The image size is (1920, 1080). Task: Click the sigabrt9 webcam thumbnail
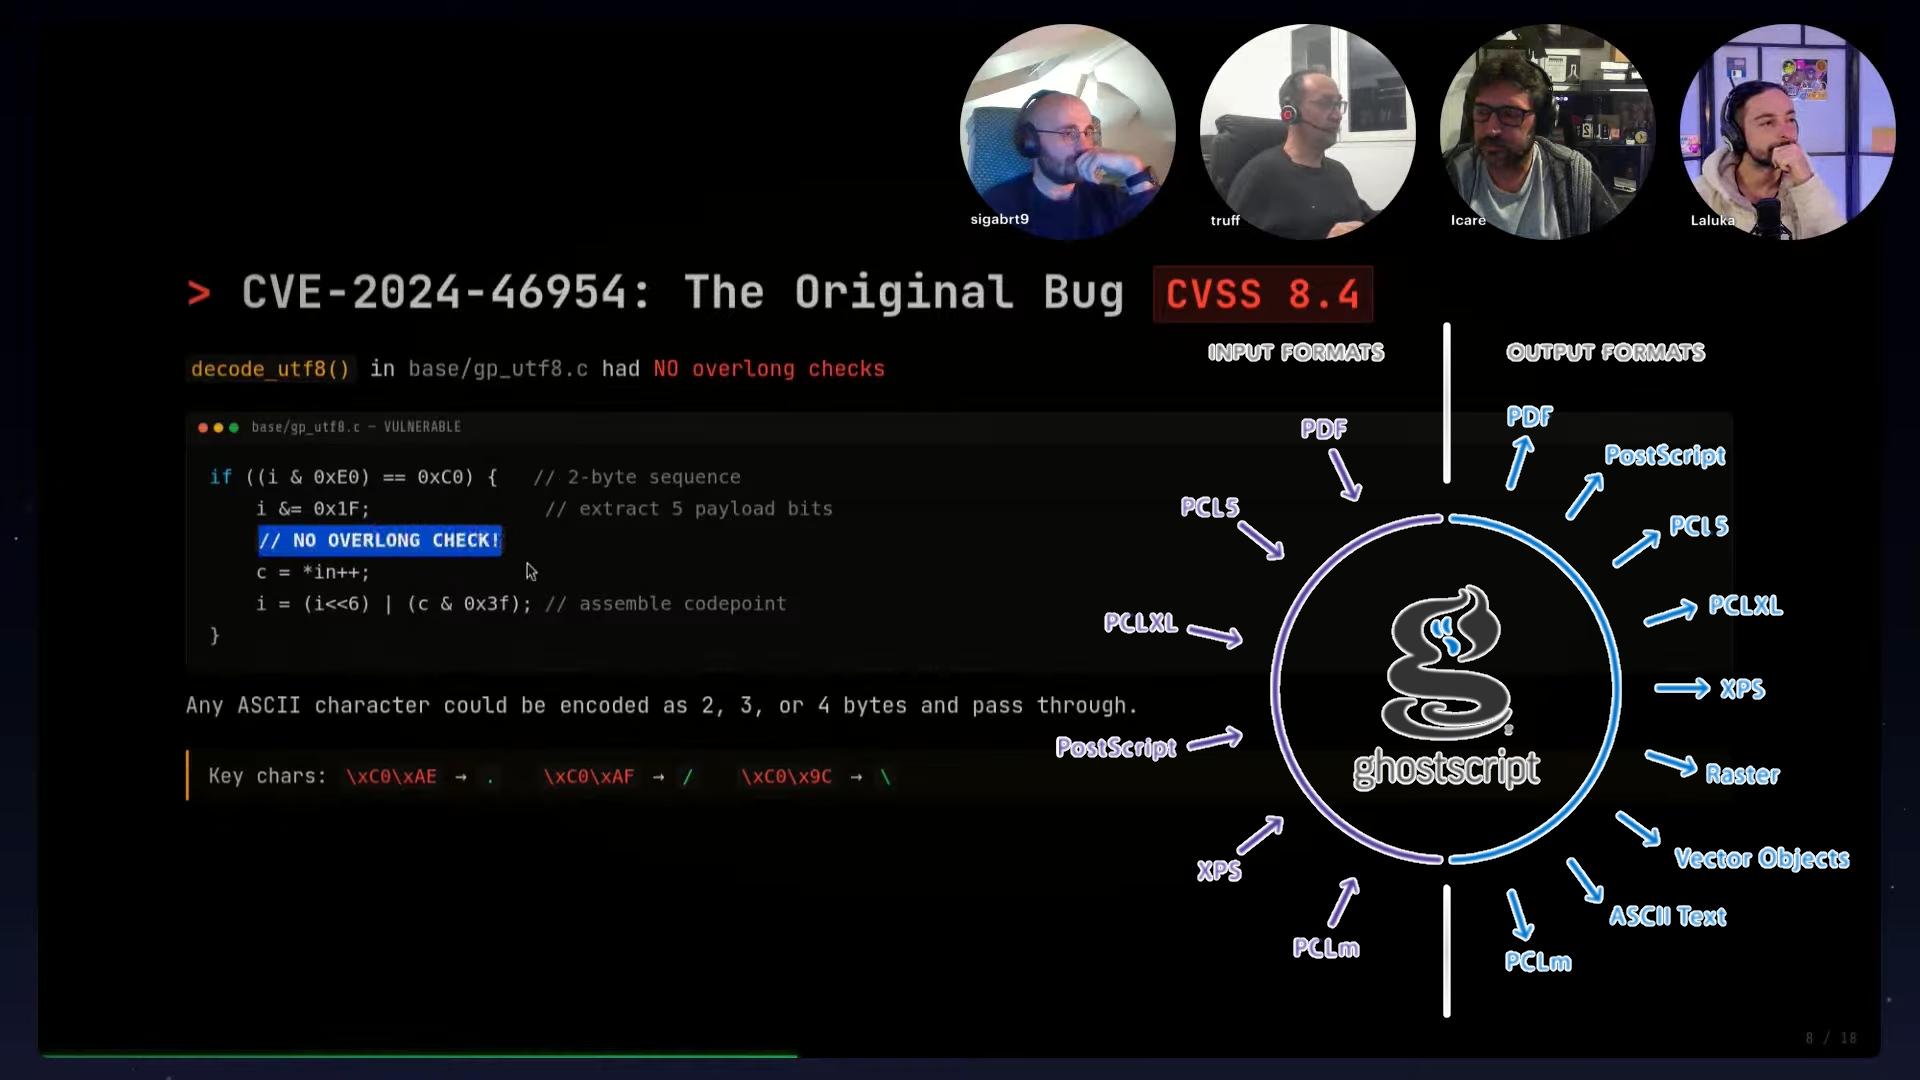point(1067,132)
